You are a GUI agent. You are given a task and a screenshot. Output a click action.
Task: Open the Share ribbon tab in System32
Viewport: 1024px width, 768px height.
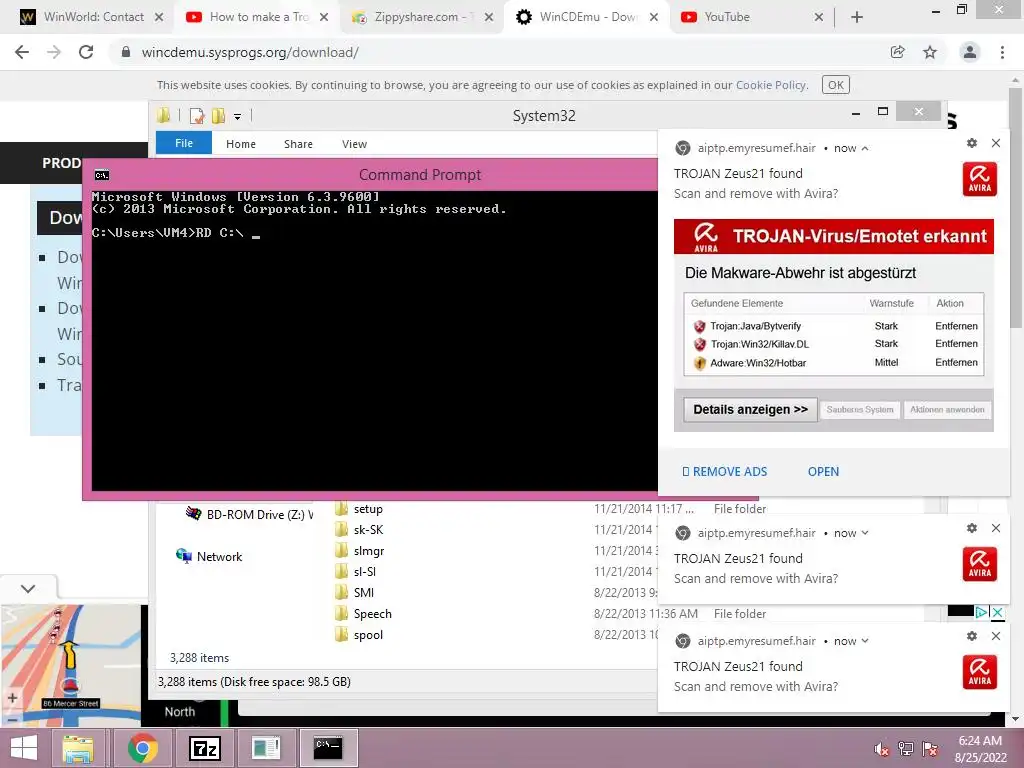[298, 144]
